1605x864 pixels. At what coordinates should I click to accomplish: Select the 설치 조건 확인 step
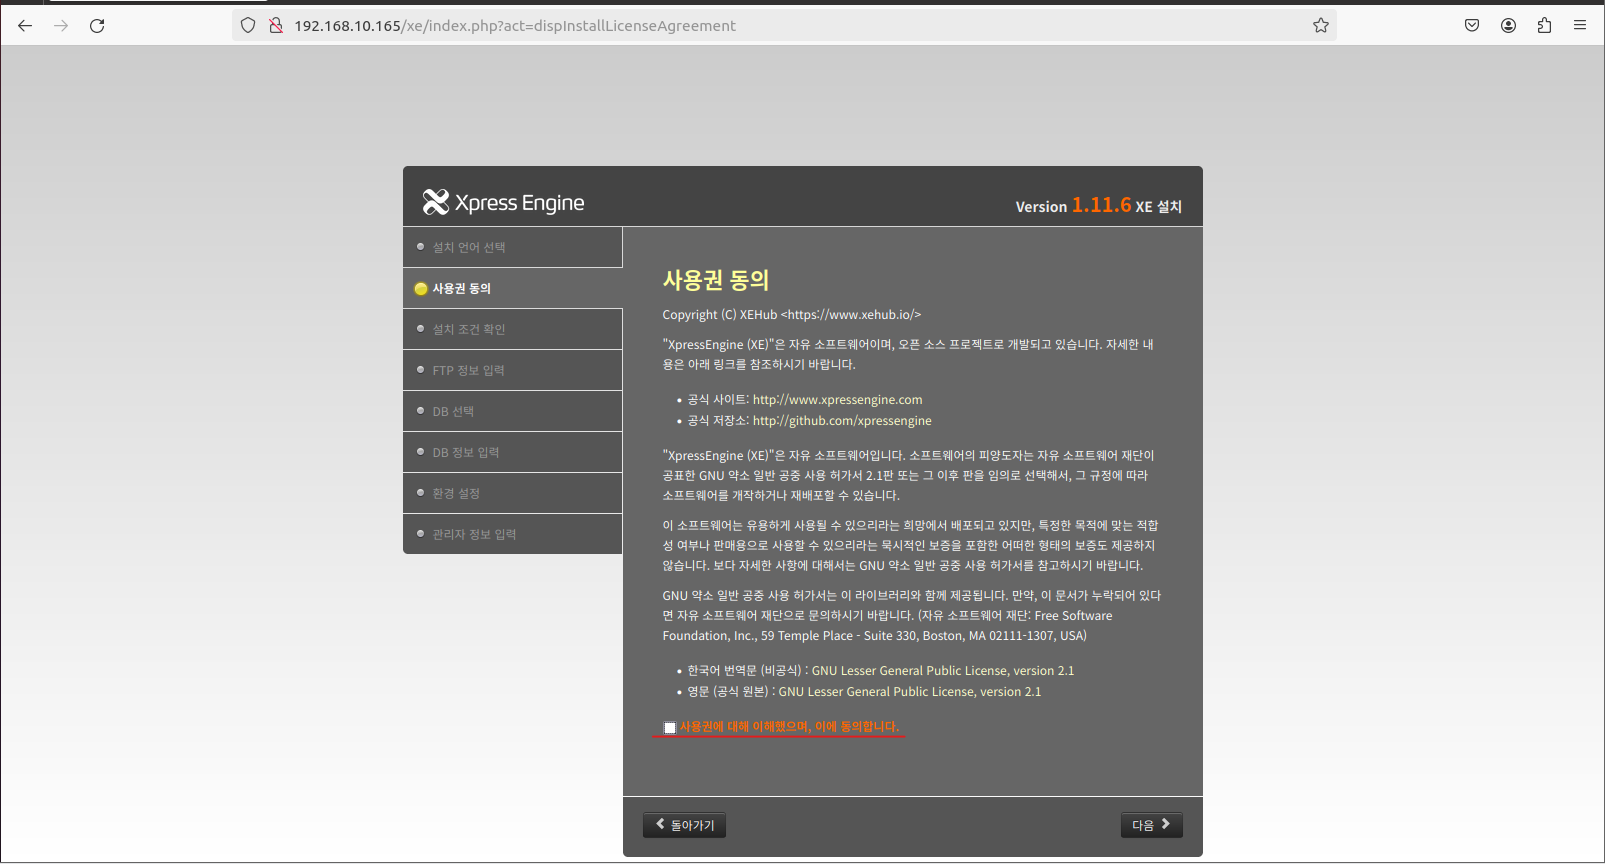click(x=512, y=329)
